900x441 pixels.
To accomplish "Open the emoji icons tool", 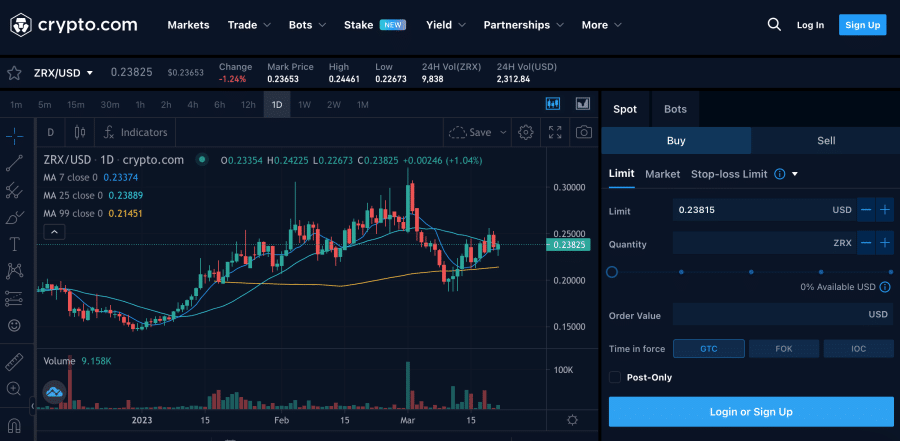I will click(x=14, y=325).
